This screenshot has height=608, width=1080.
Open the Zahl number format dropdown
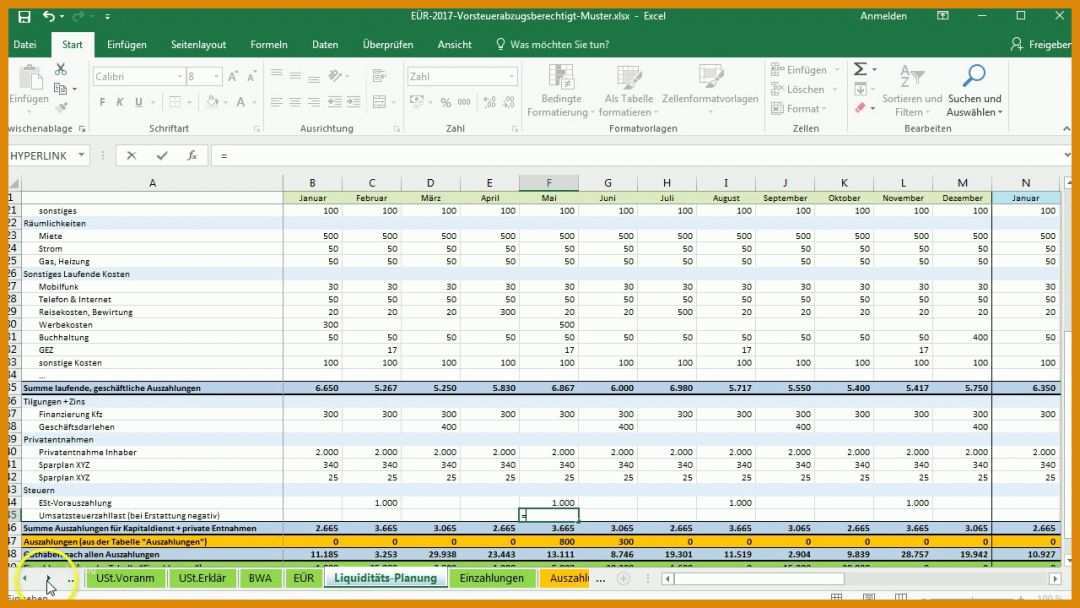click(510, 76)
